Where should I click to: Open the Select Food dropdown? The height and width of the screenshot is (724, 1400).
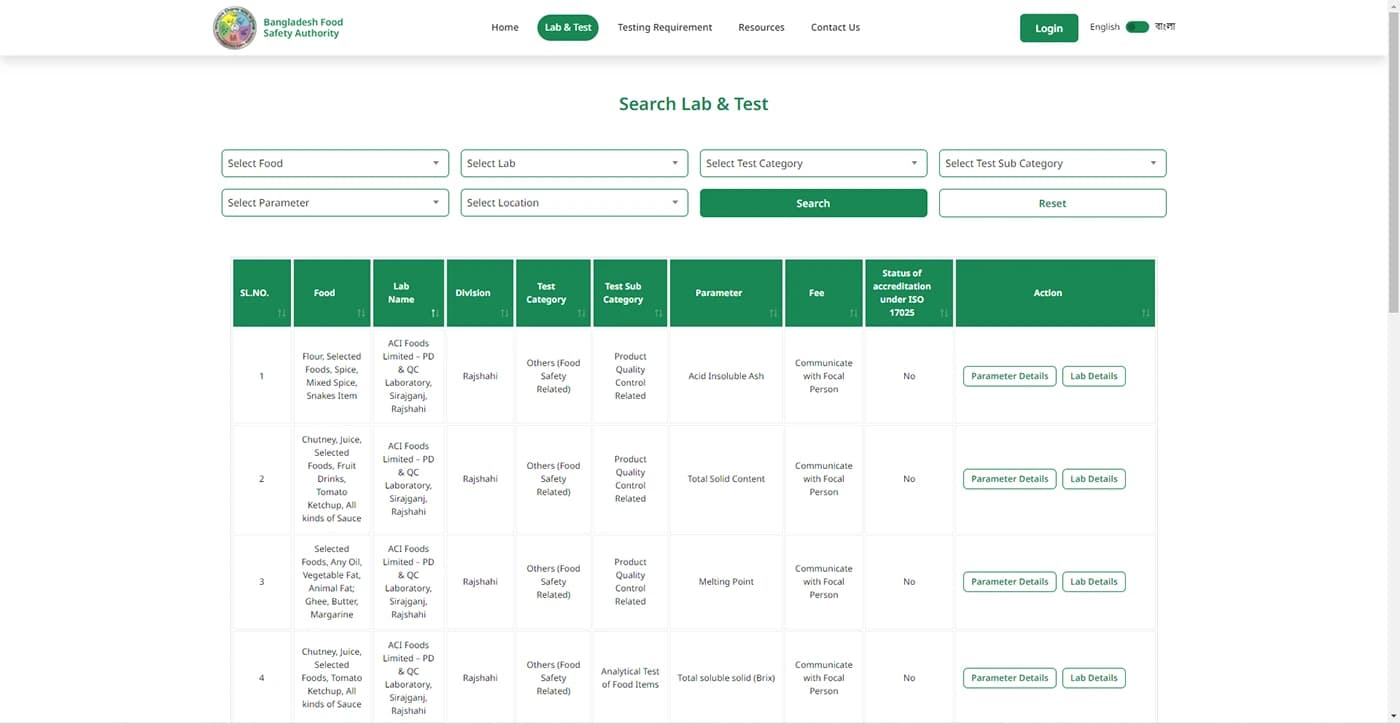[335, 163]
